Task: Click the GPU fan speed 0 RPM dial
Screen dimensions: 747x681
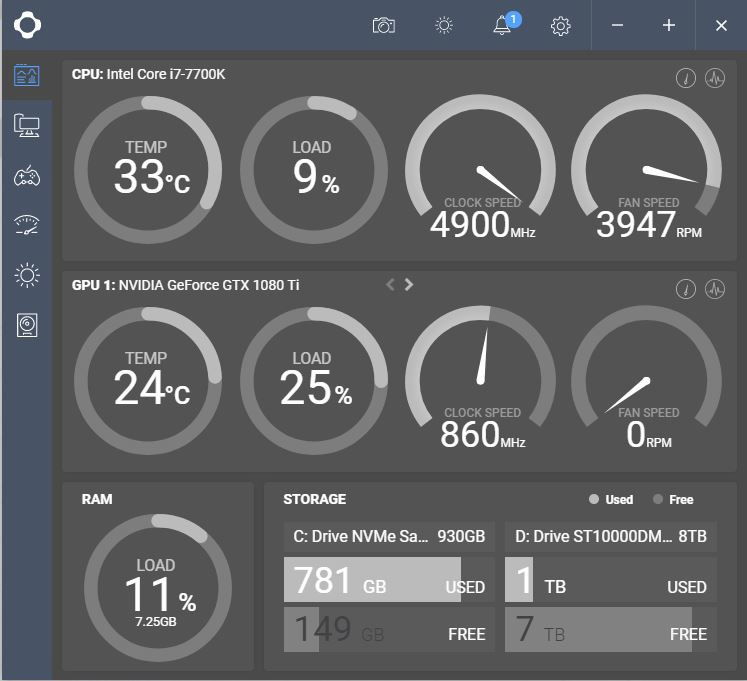Action: (646, 377)
